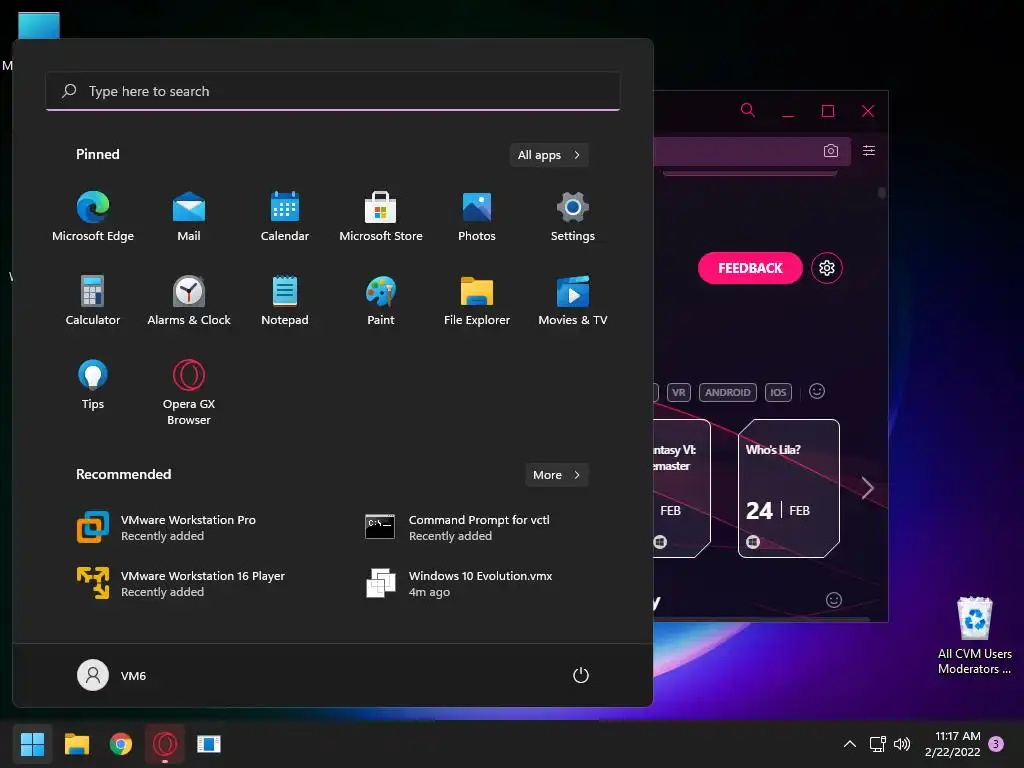1024x768 pixels.
Task: Open Opera GX easy setup sliders icon
Action: coord(869,151)
